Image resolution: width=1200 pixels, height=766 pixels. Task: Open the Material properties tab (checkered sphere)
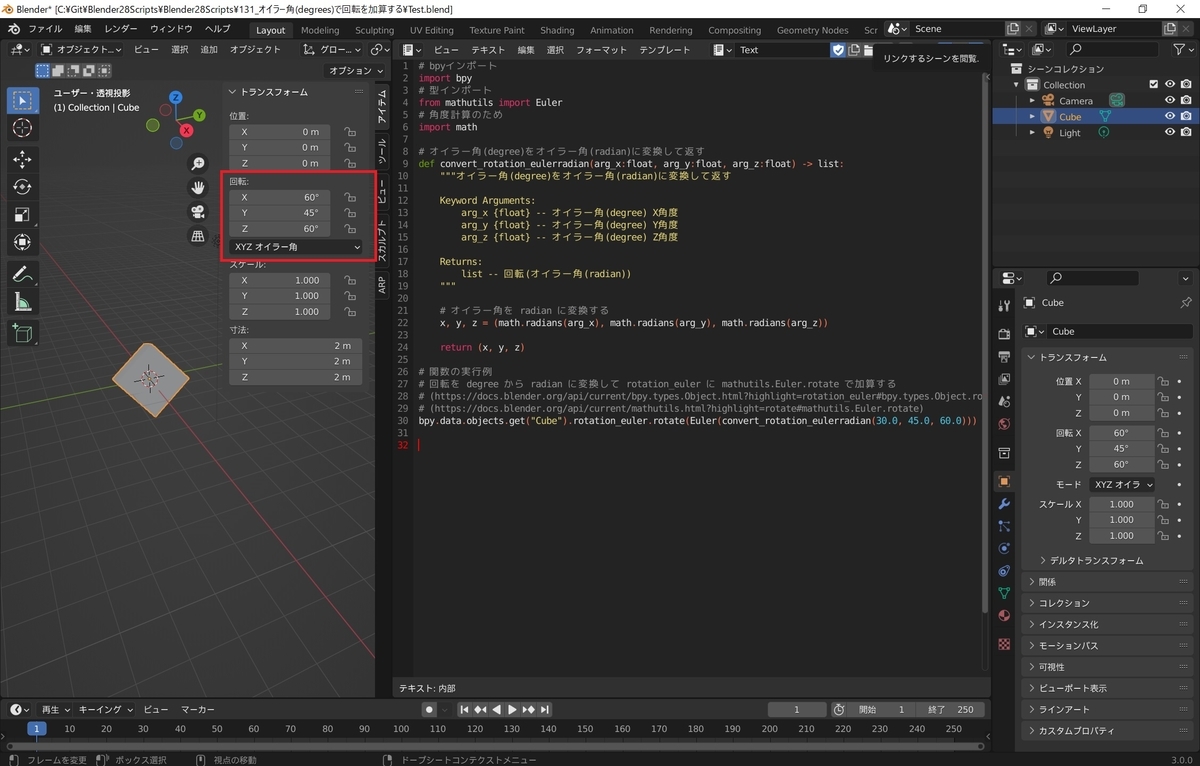[1003, 616]
